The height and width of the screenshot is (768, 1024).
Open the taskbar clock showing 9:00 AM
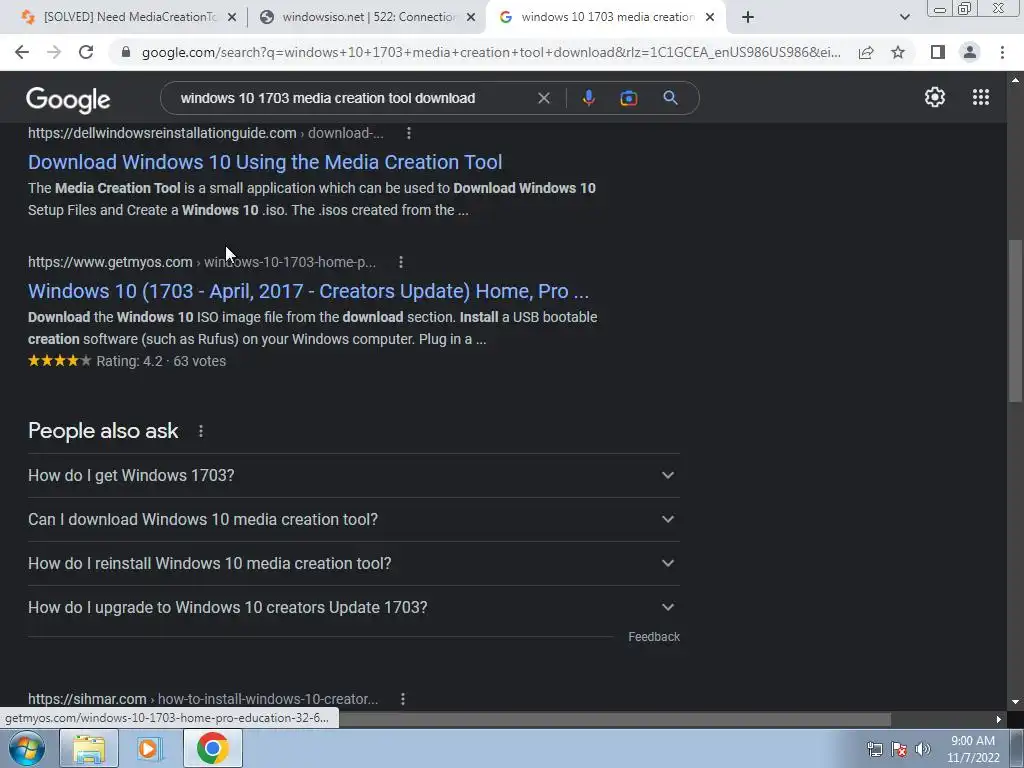pos(973,749)
